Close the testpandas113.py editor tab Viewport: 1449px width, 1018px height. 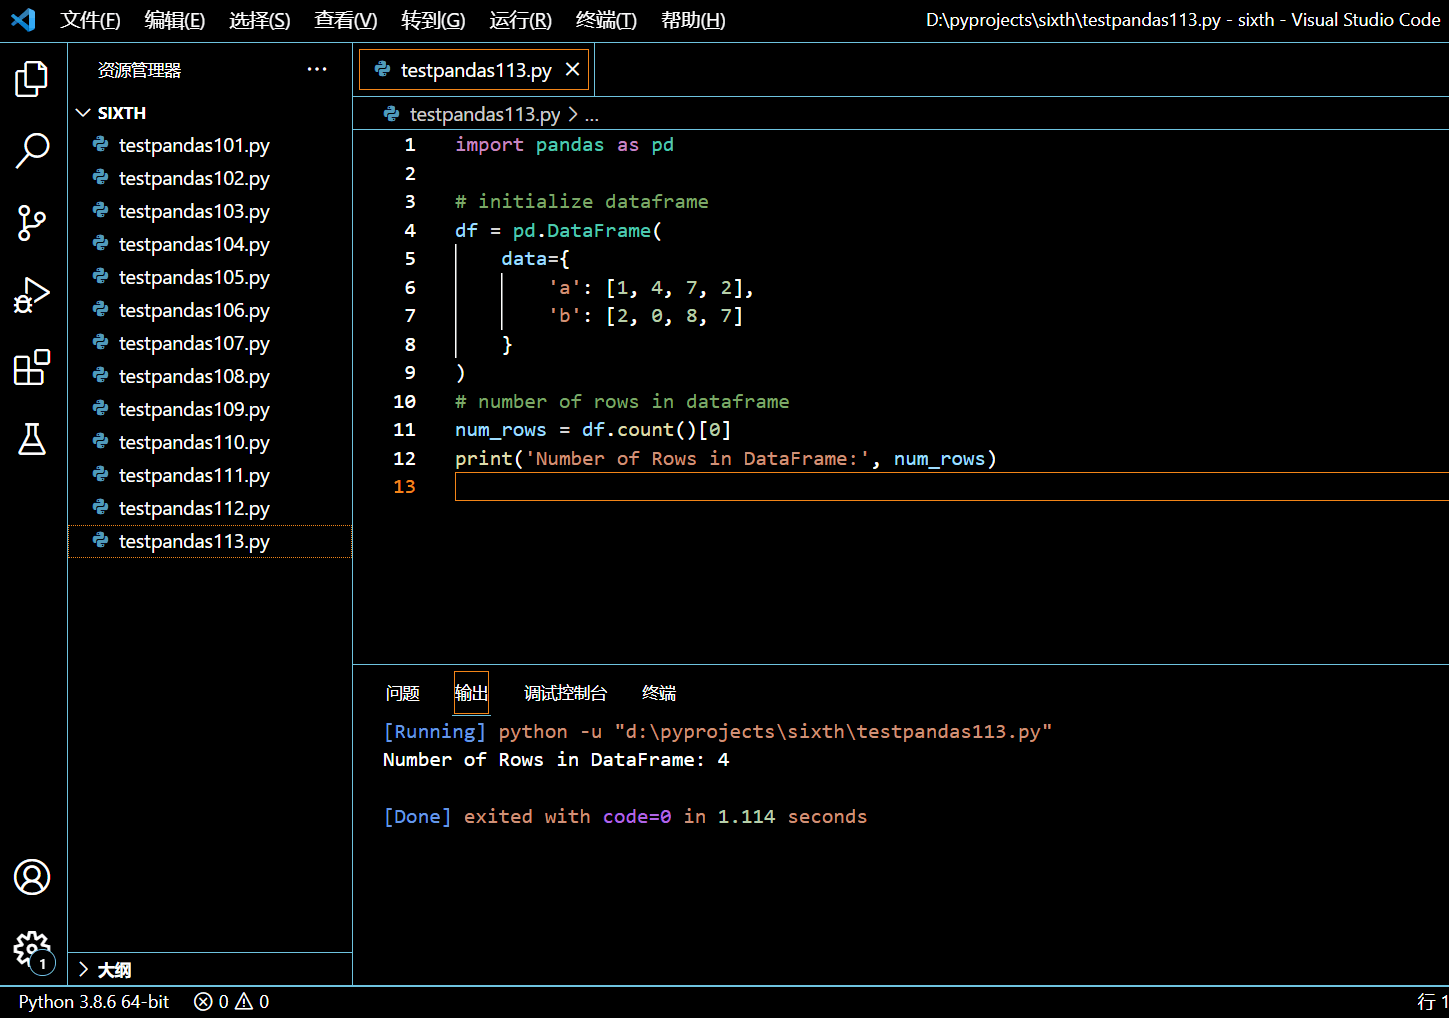click(x=572, y=69)
